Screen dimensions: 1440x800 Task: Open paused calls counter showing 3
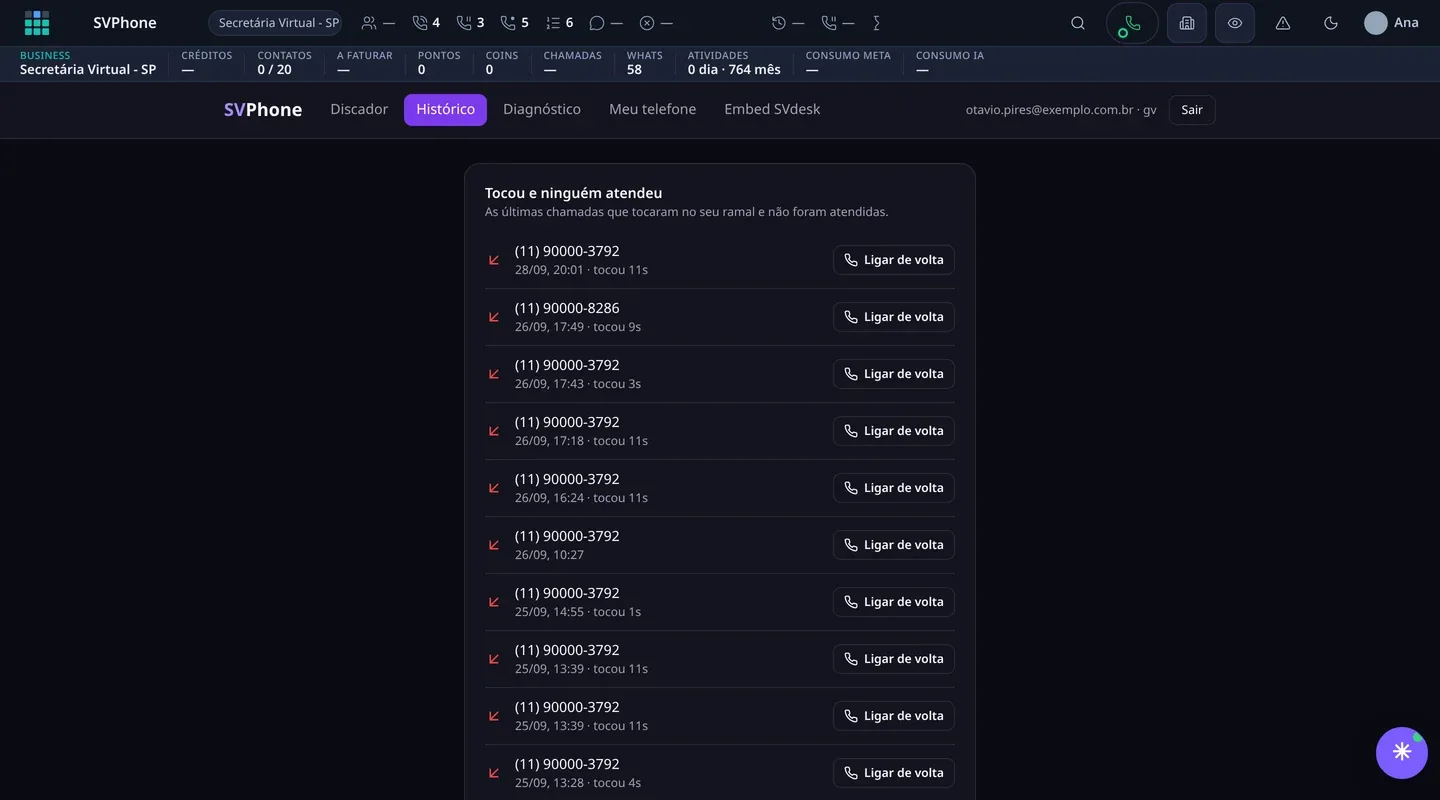point(470,23)
